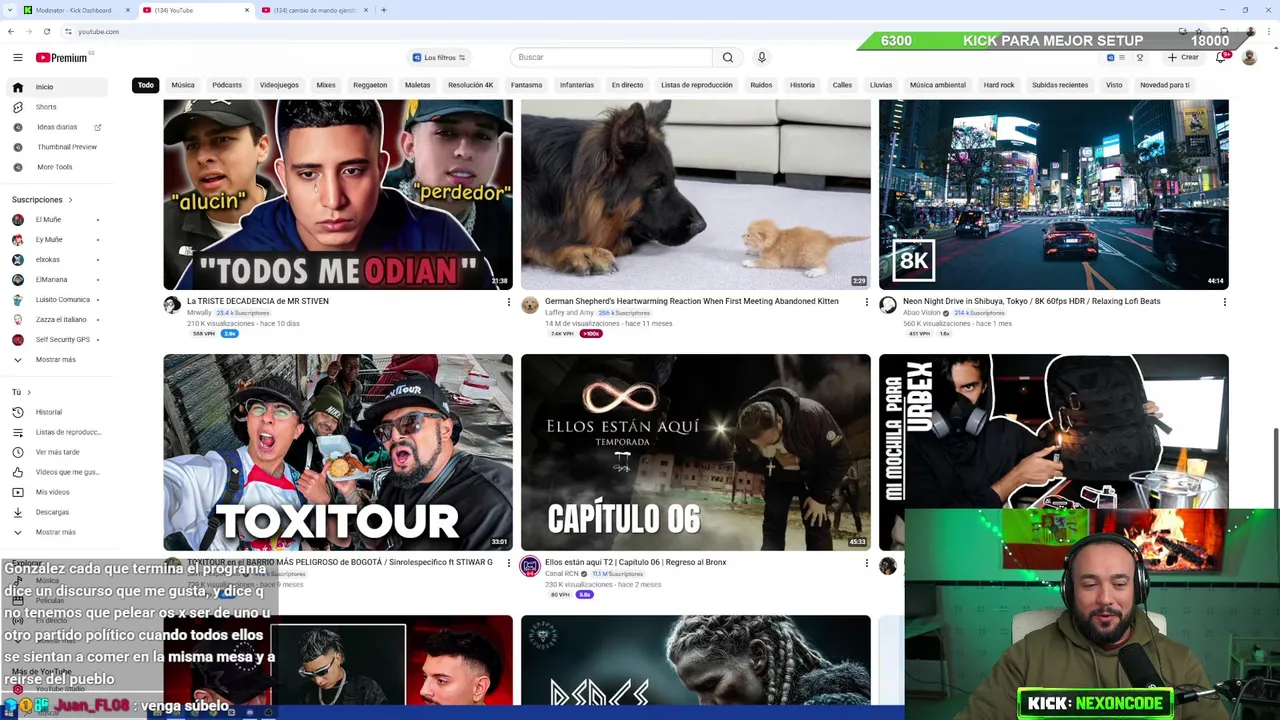Click the YouTube Premium logo

pyautogui.click(x=62, y=57)
